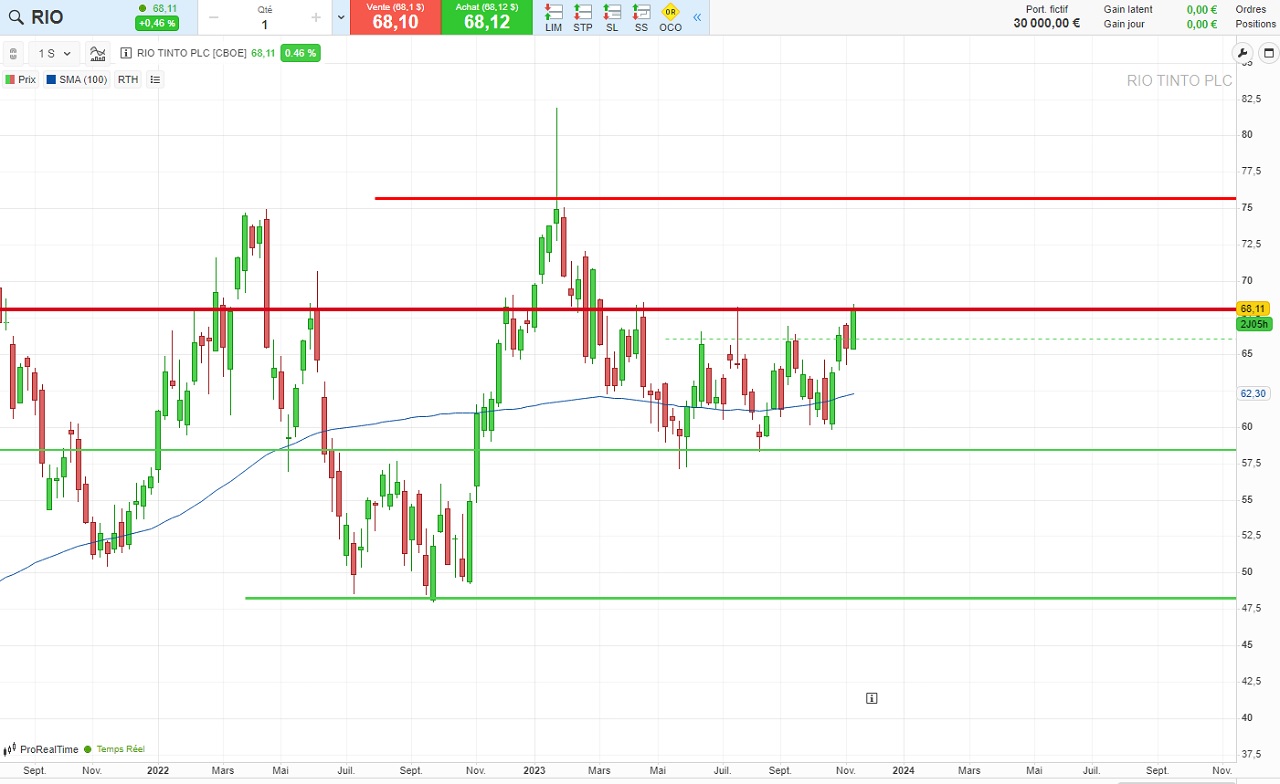Toggle the chart link icon left of timeframe
The width and height of the screenshot is (1280, 784).
13,53
